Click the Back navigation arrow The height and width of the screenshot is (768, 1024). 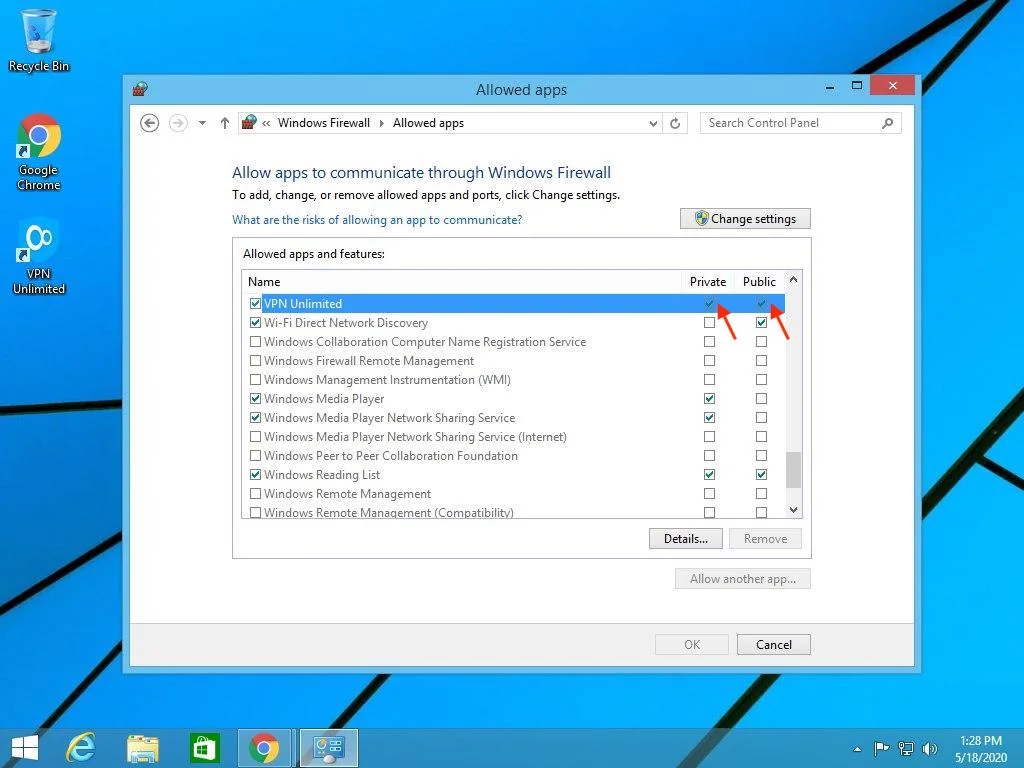(x=150, y=123)
